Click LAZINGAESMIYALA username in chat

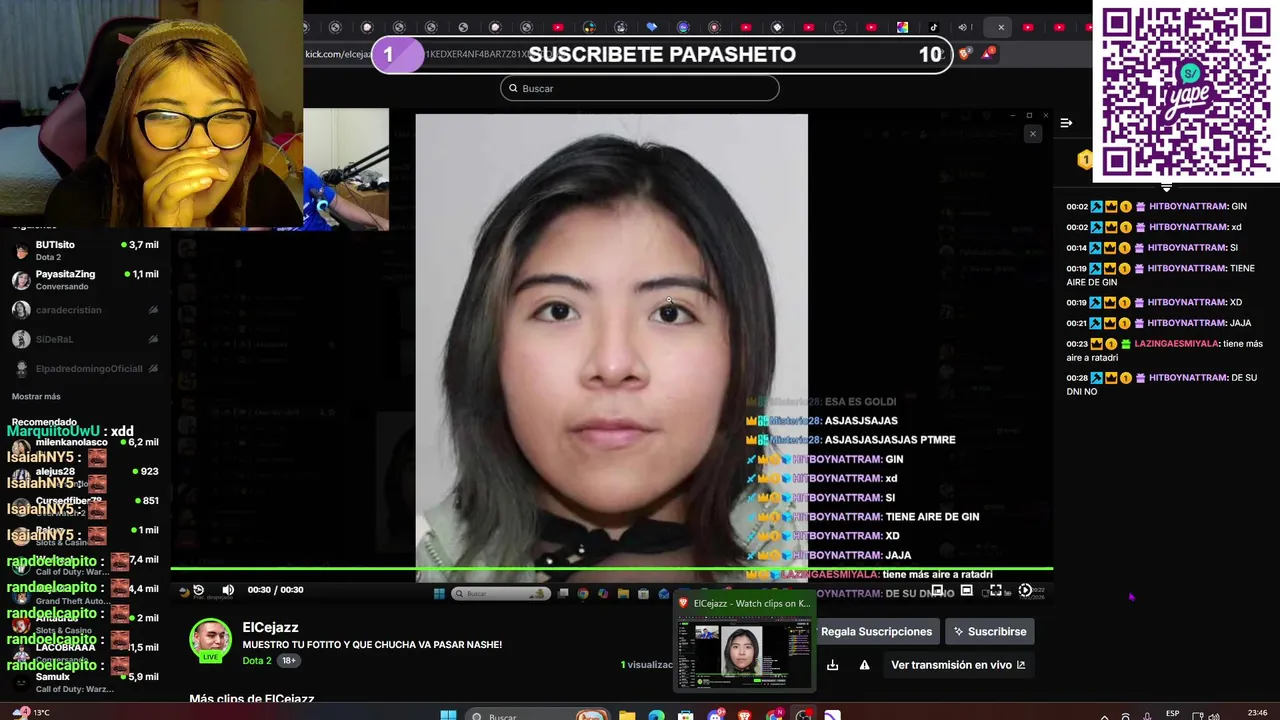tap(1177, 344)
